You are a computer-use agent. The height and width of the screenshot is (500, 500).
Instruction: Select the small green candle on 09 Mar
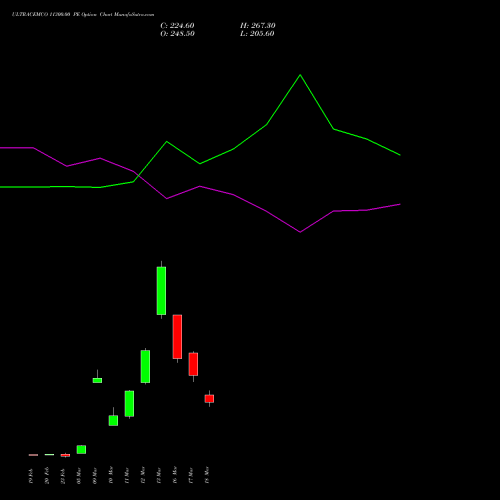(x=97, y=380)
